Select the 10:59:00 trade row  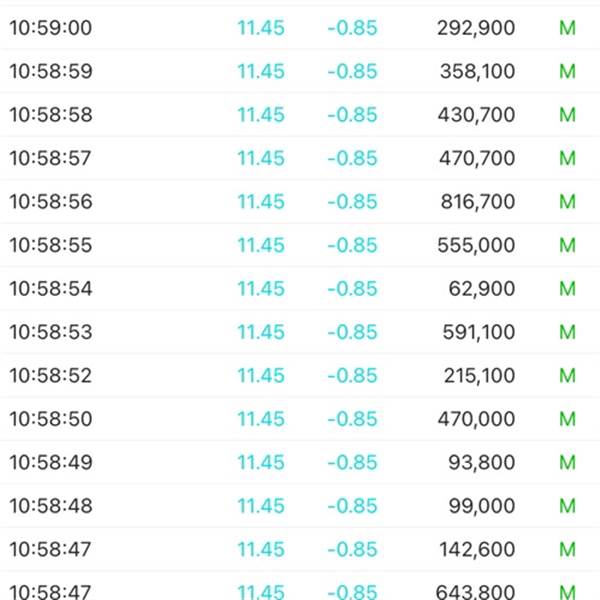[x=300, y=28]
